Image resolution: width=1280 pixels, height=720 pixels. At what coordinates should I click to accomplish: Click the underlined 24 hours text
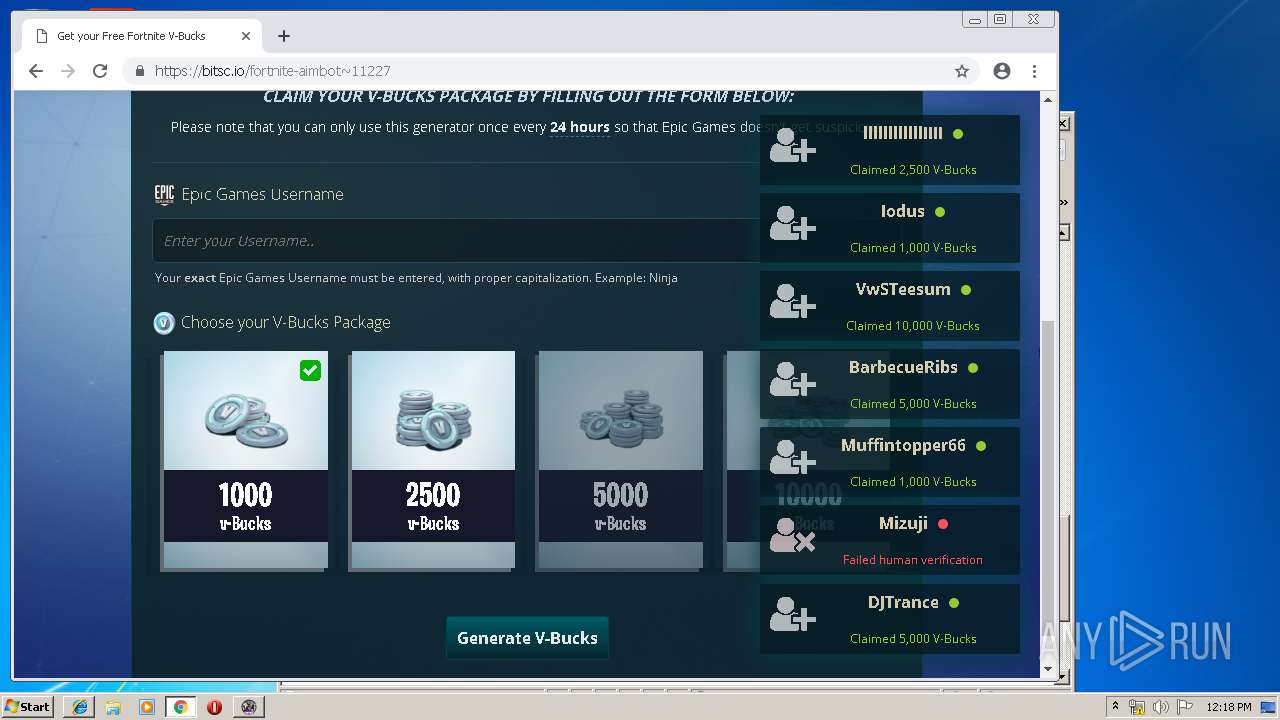click(579, 127)
